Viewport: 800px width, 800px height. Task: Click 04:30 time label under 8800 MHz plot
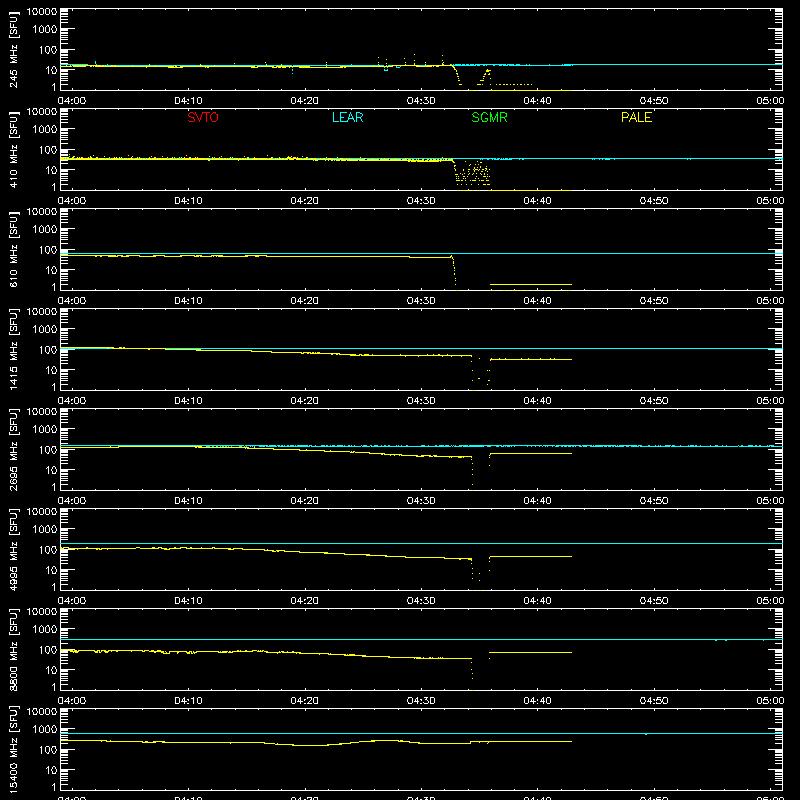[421, 701]
